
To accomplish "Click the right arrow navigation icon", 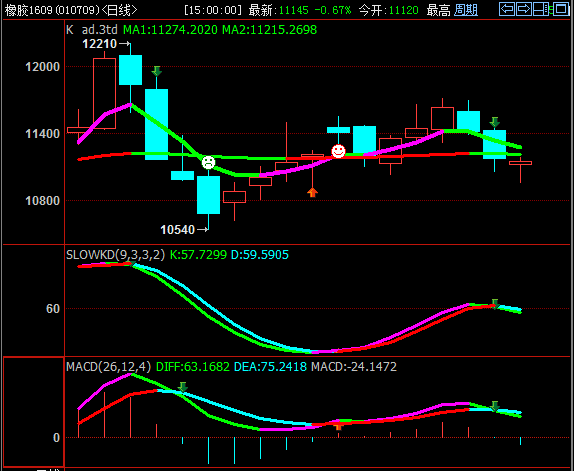I will [x=524, y=8].
